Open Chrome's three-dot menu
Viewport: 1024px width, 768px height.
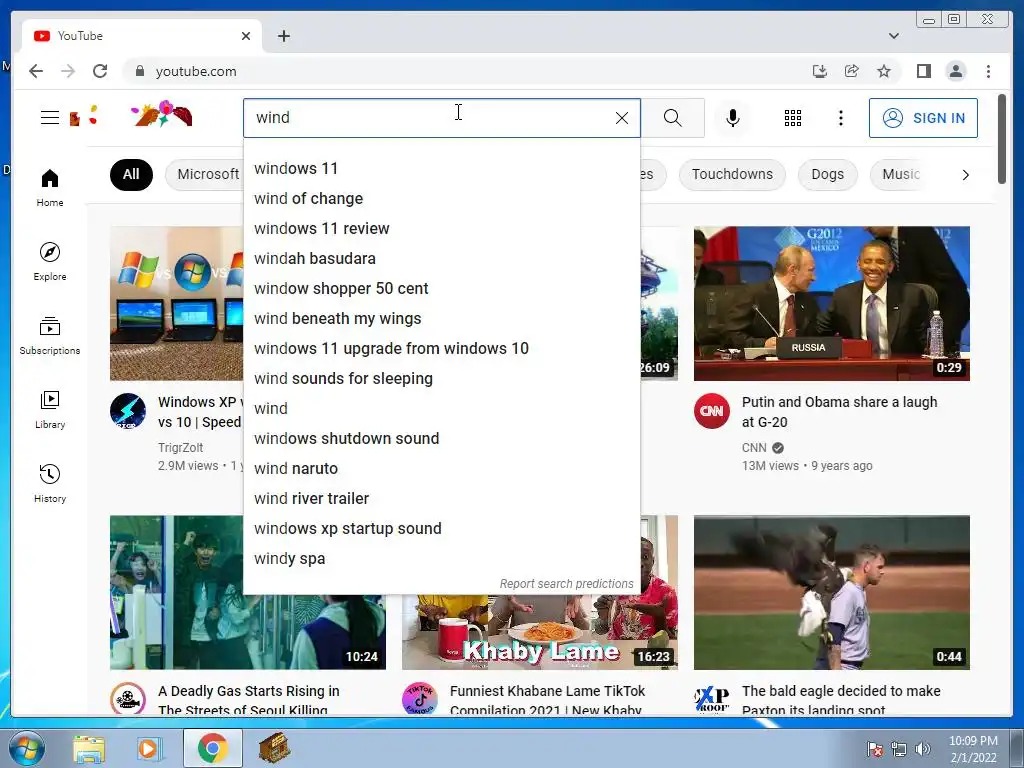[x=988, y=71]
